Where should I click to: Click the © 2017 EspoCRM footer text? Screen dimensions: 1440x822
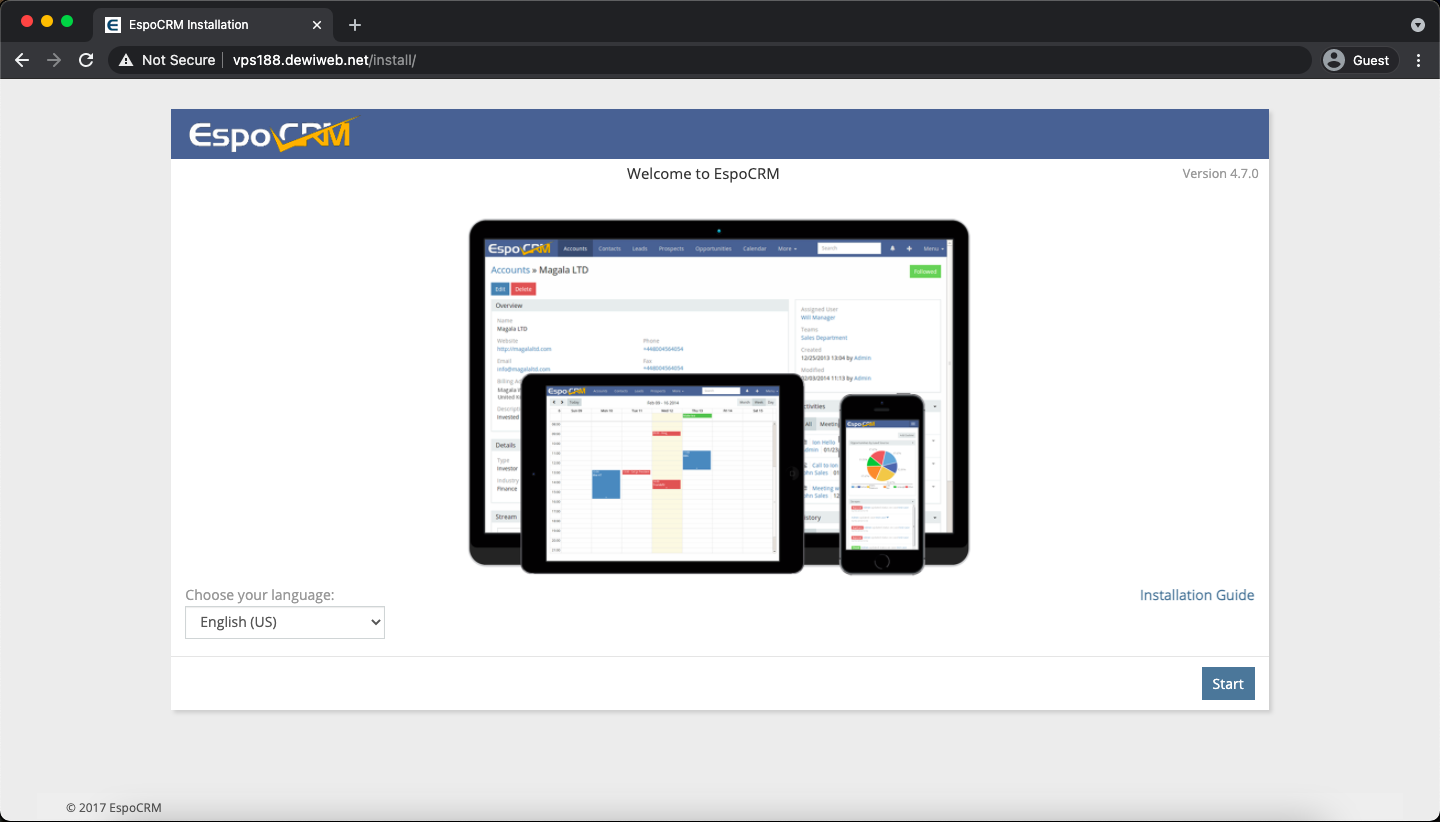point(113,808)
